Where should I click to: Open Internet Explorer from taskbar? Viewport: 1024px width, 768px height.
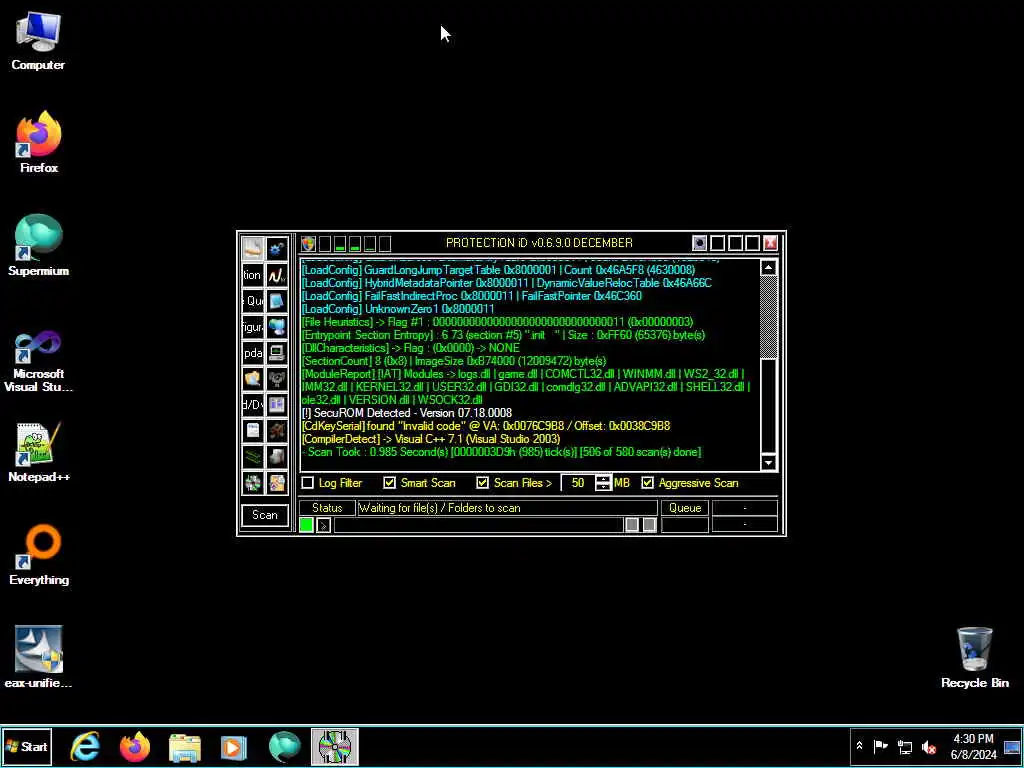pos(85,746)
